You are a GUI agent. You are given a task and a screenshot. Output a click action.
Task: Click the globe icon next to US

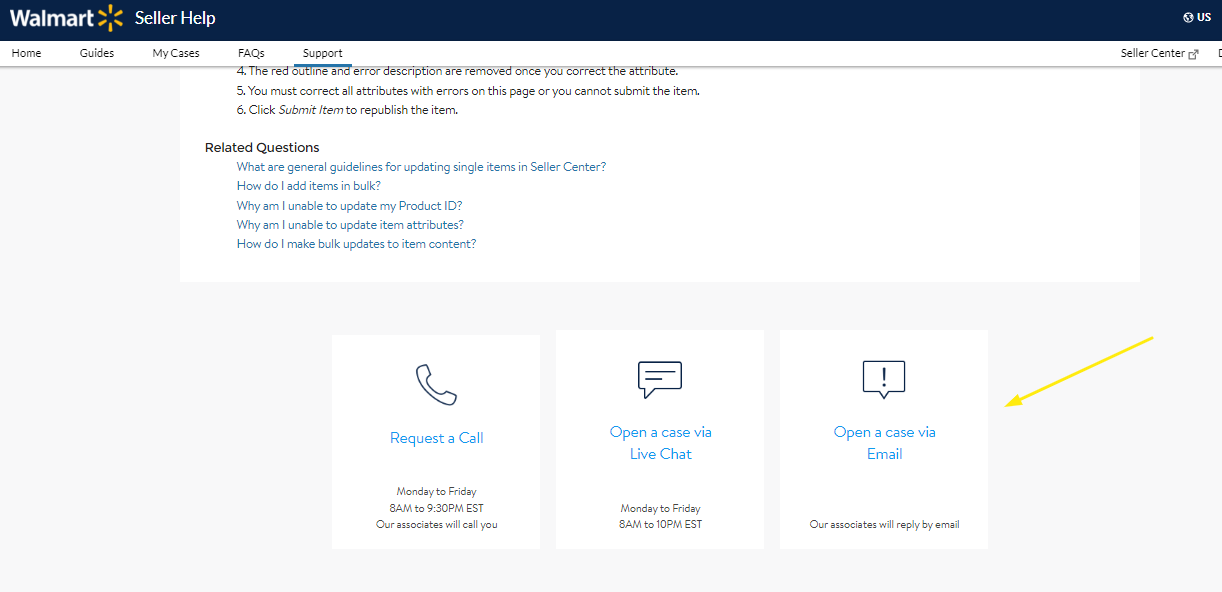1188,17
